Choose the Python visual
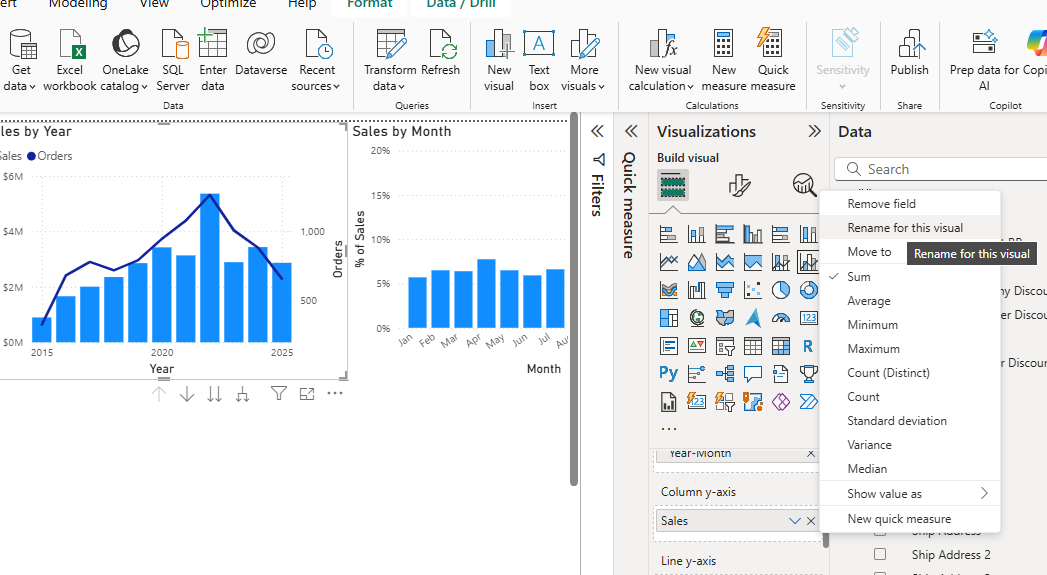 point(668,373)
